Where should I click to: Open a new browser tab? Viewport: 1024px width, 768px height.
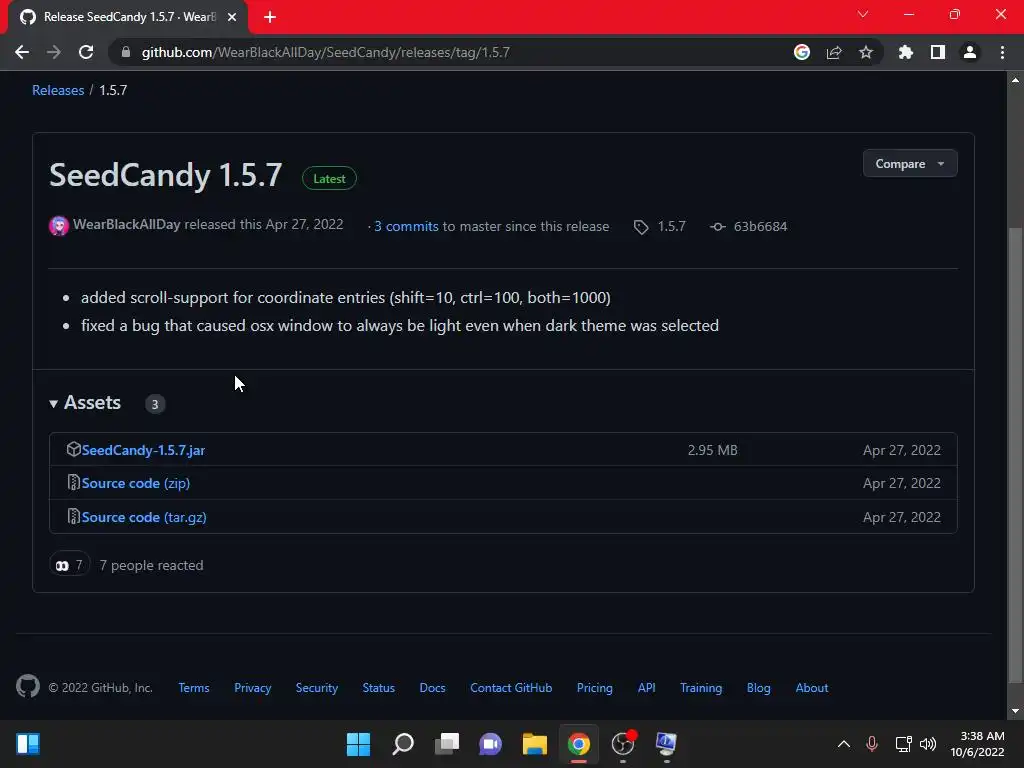click(x=270, y=17)
